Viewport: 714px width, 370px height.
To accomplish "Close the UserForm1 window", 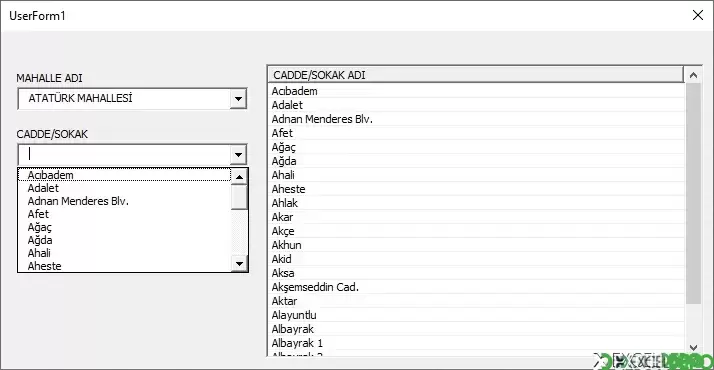I will coord(698,15).
